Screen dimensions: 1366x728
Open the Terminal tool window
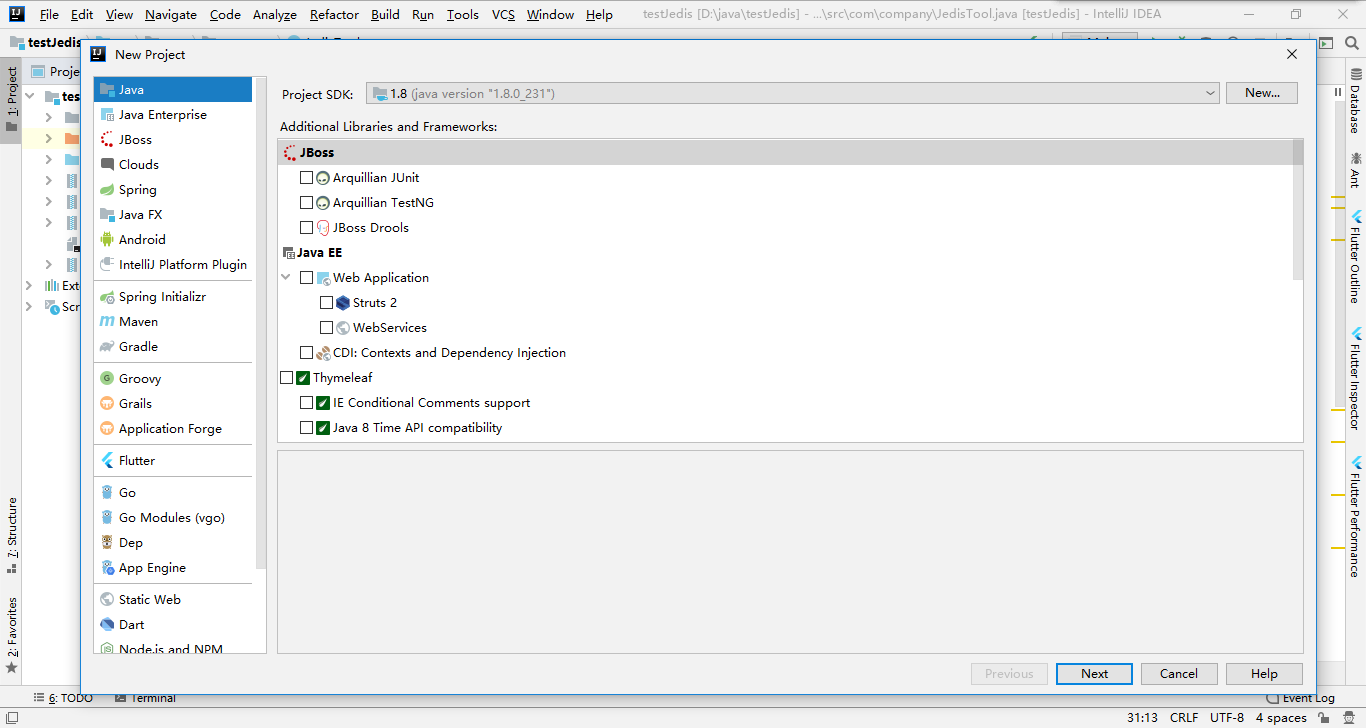pos(154,697)
